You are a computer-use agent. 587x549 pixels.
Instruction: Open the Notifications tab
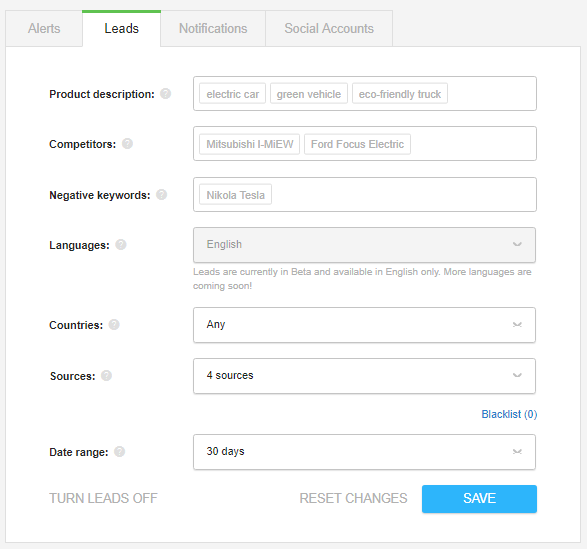tap(213, 28)
